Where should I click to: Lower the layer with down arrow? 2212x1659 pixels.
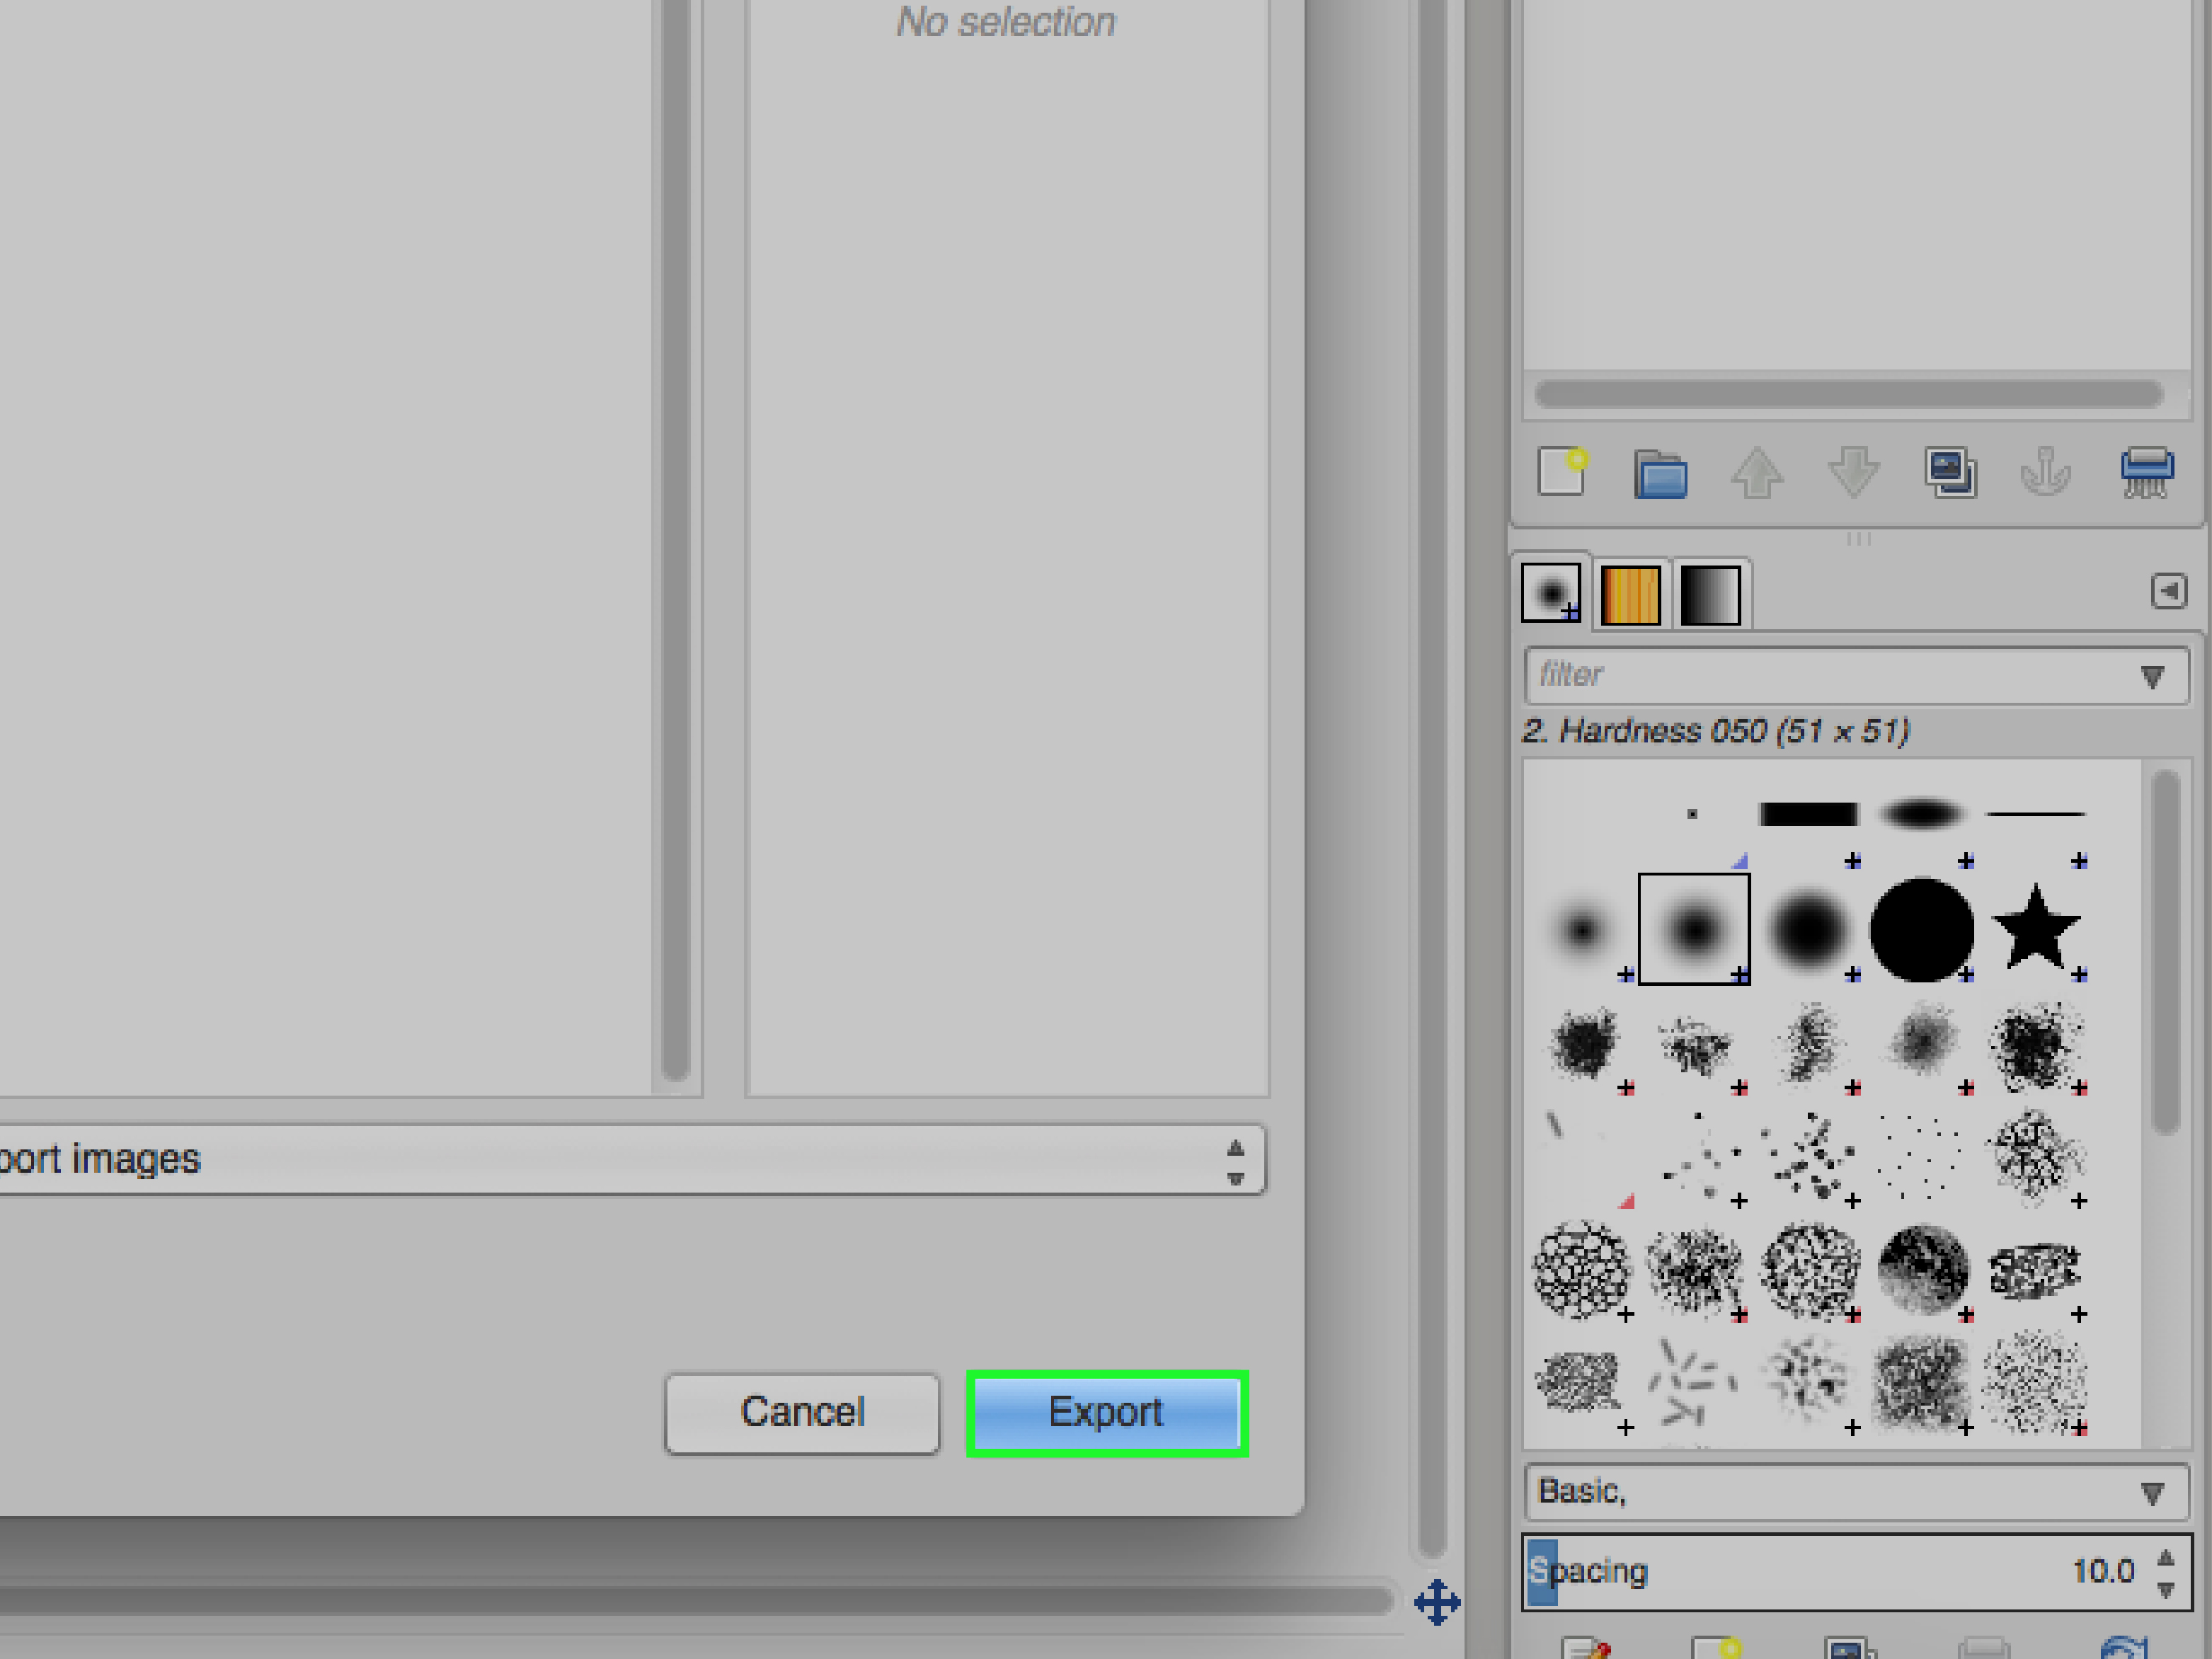click(1853, 473)
